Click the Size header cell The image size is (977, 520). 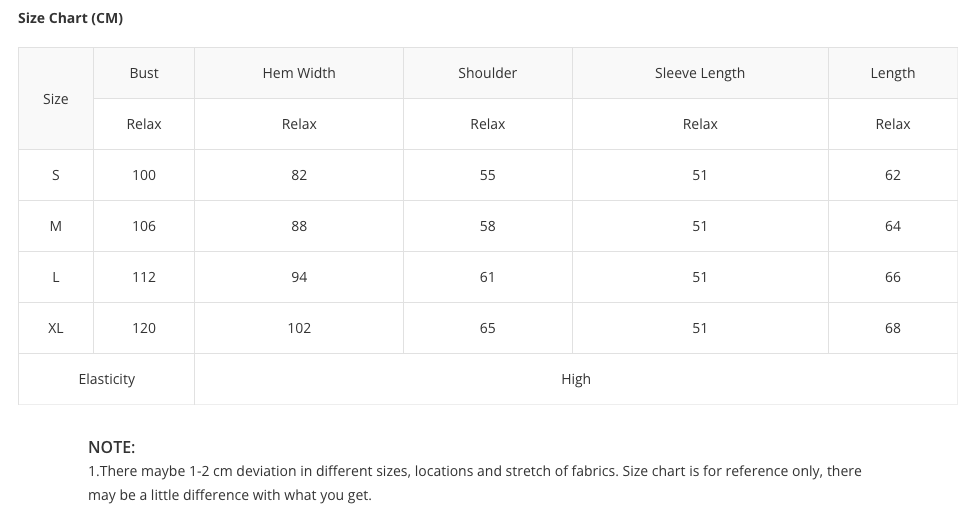point(56,99)
